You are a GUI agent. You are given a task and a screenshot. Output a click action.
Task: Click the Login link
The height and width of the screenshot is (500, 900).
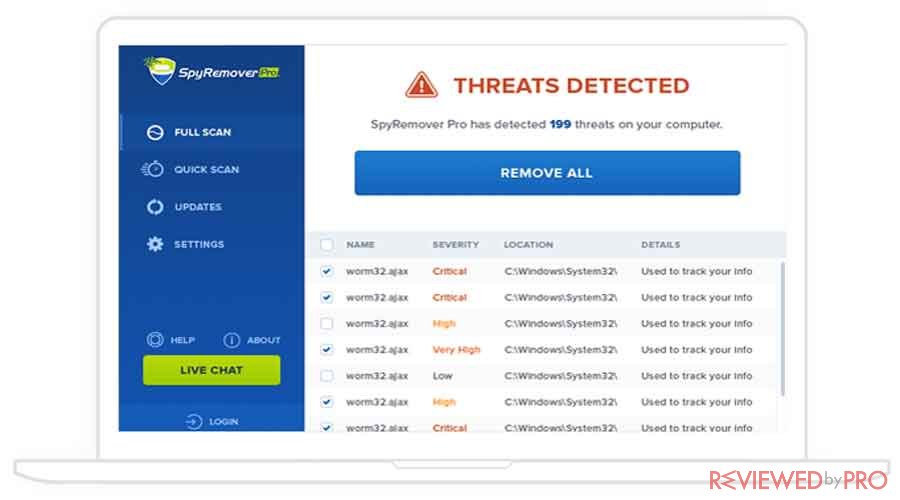click(x=212, y=421)
